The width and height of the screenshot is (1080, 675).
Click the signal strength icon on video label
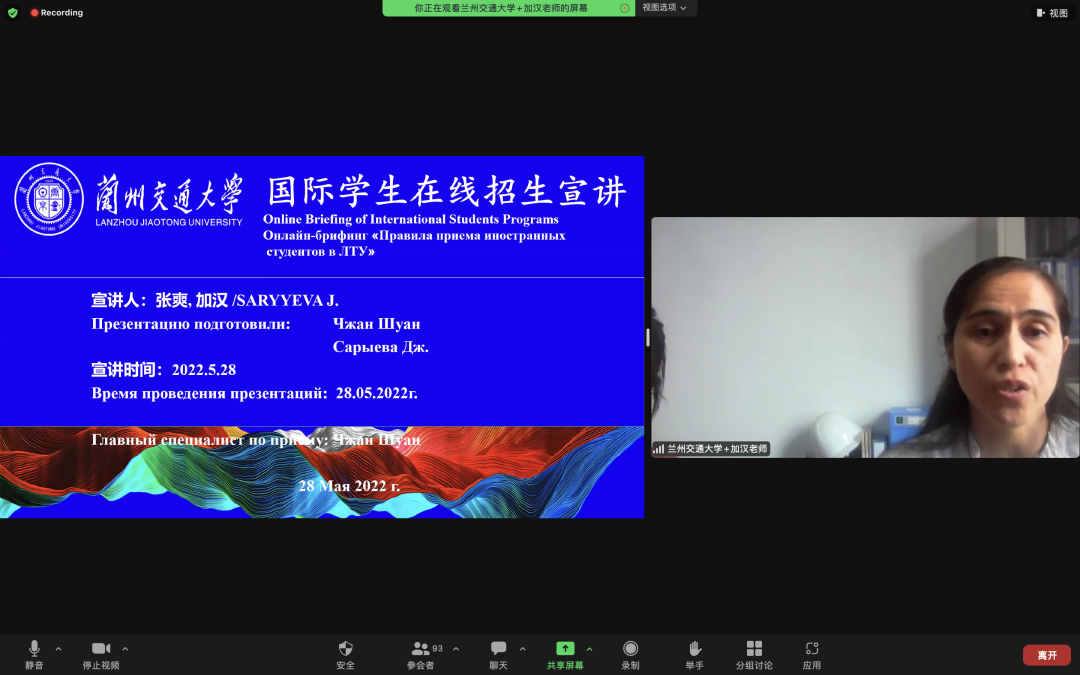tap(659, 449)
